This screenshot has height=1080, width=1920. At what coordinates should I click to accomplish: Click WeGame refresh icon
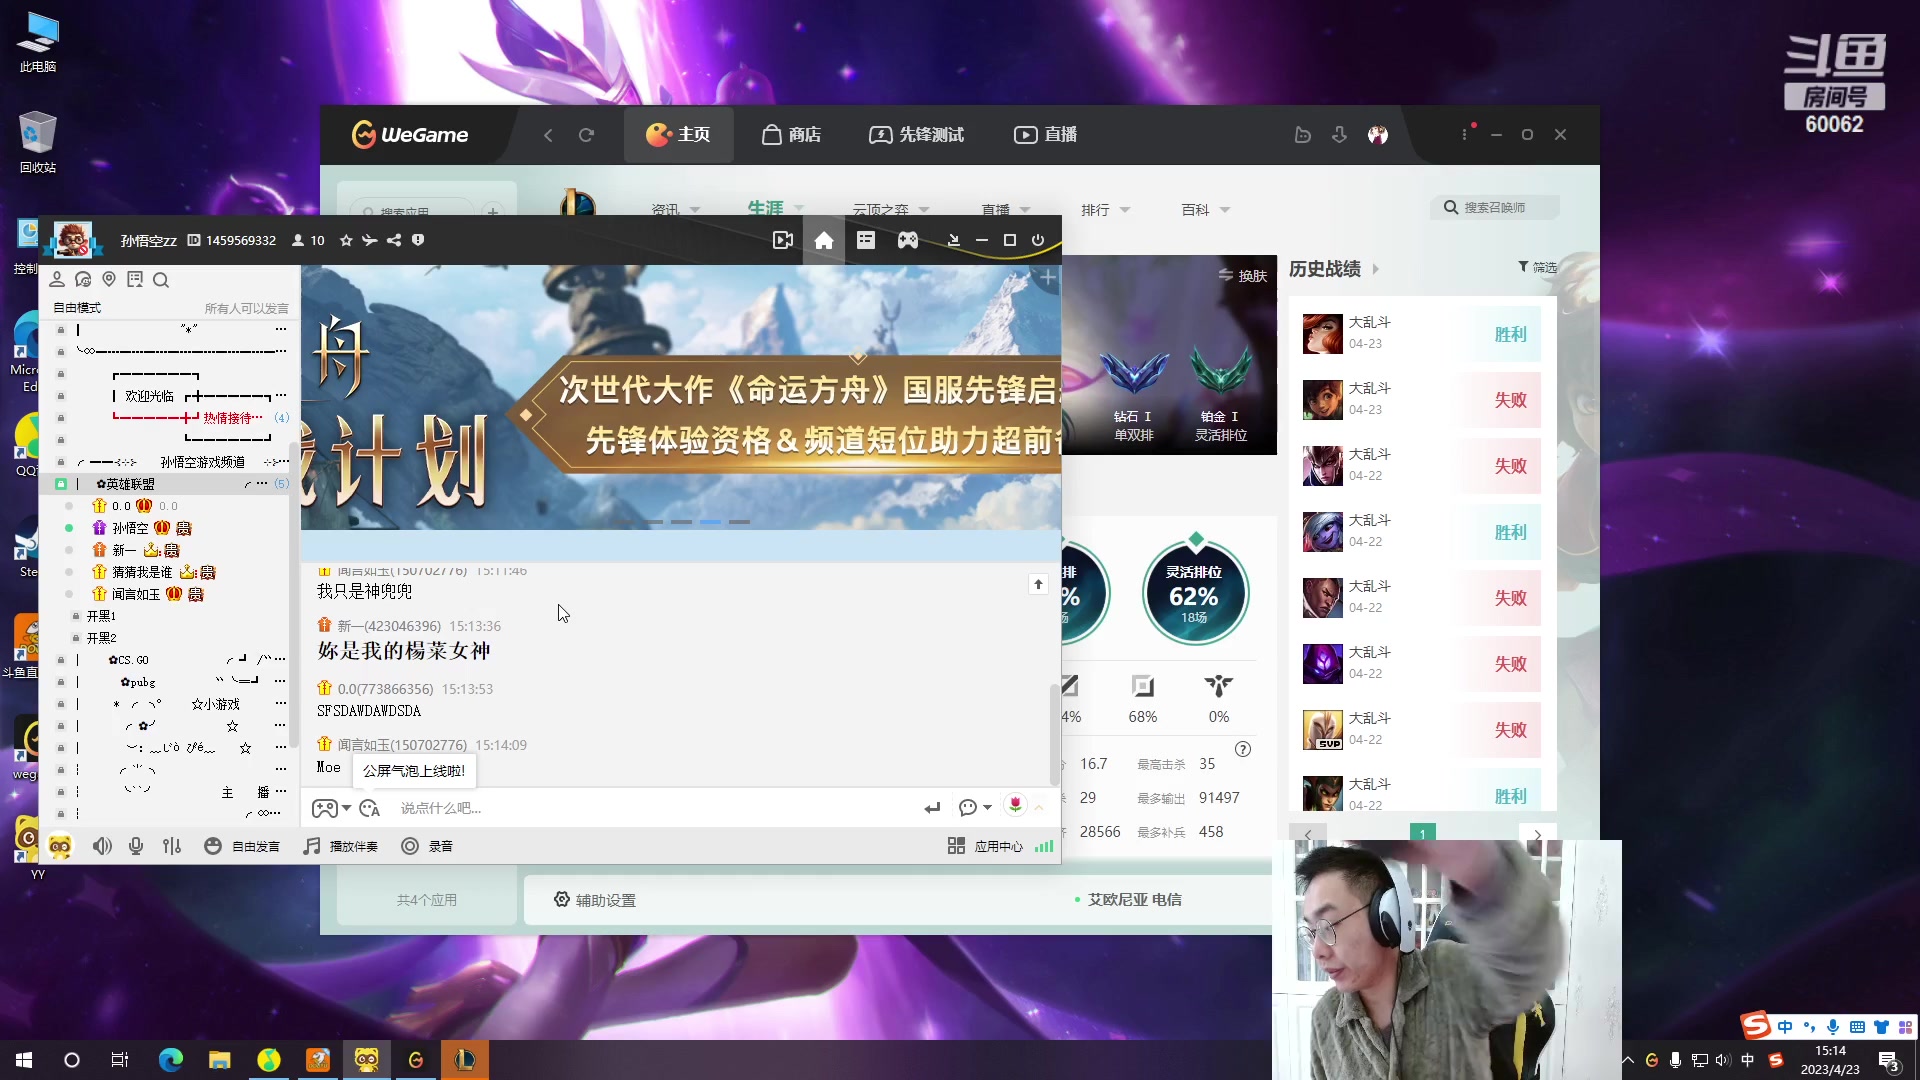click(x=586, y=135)
